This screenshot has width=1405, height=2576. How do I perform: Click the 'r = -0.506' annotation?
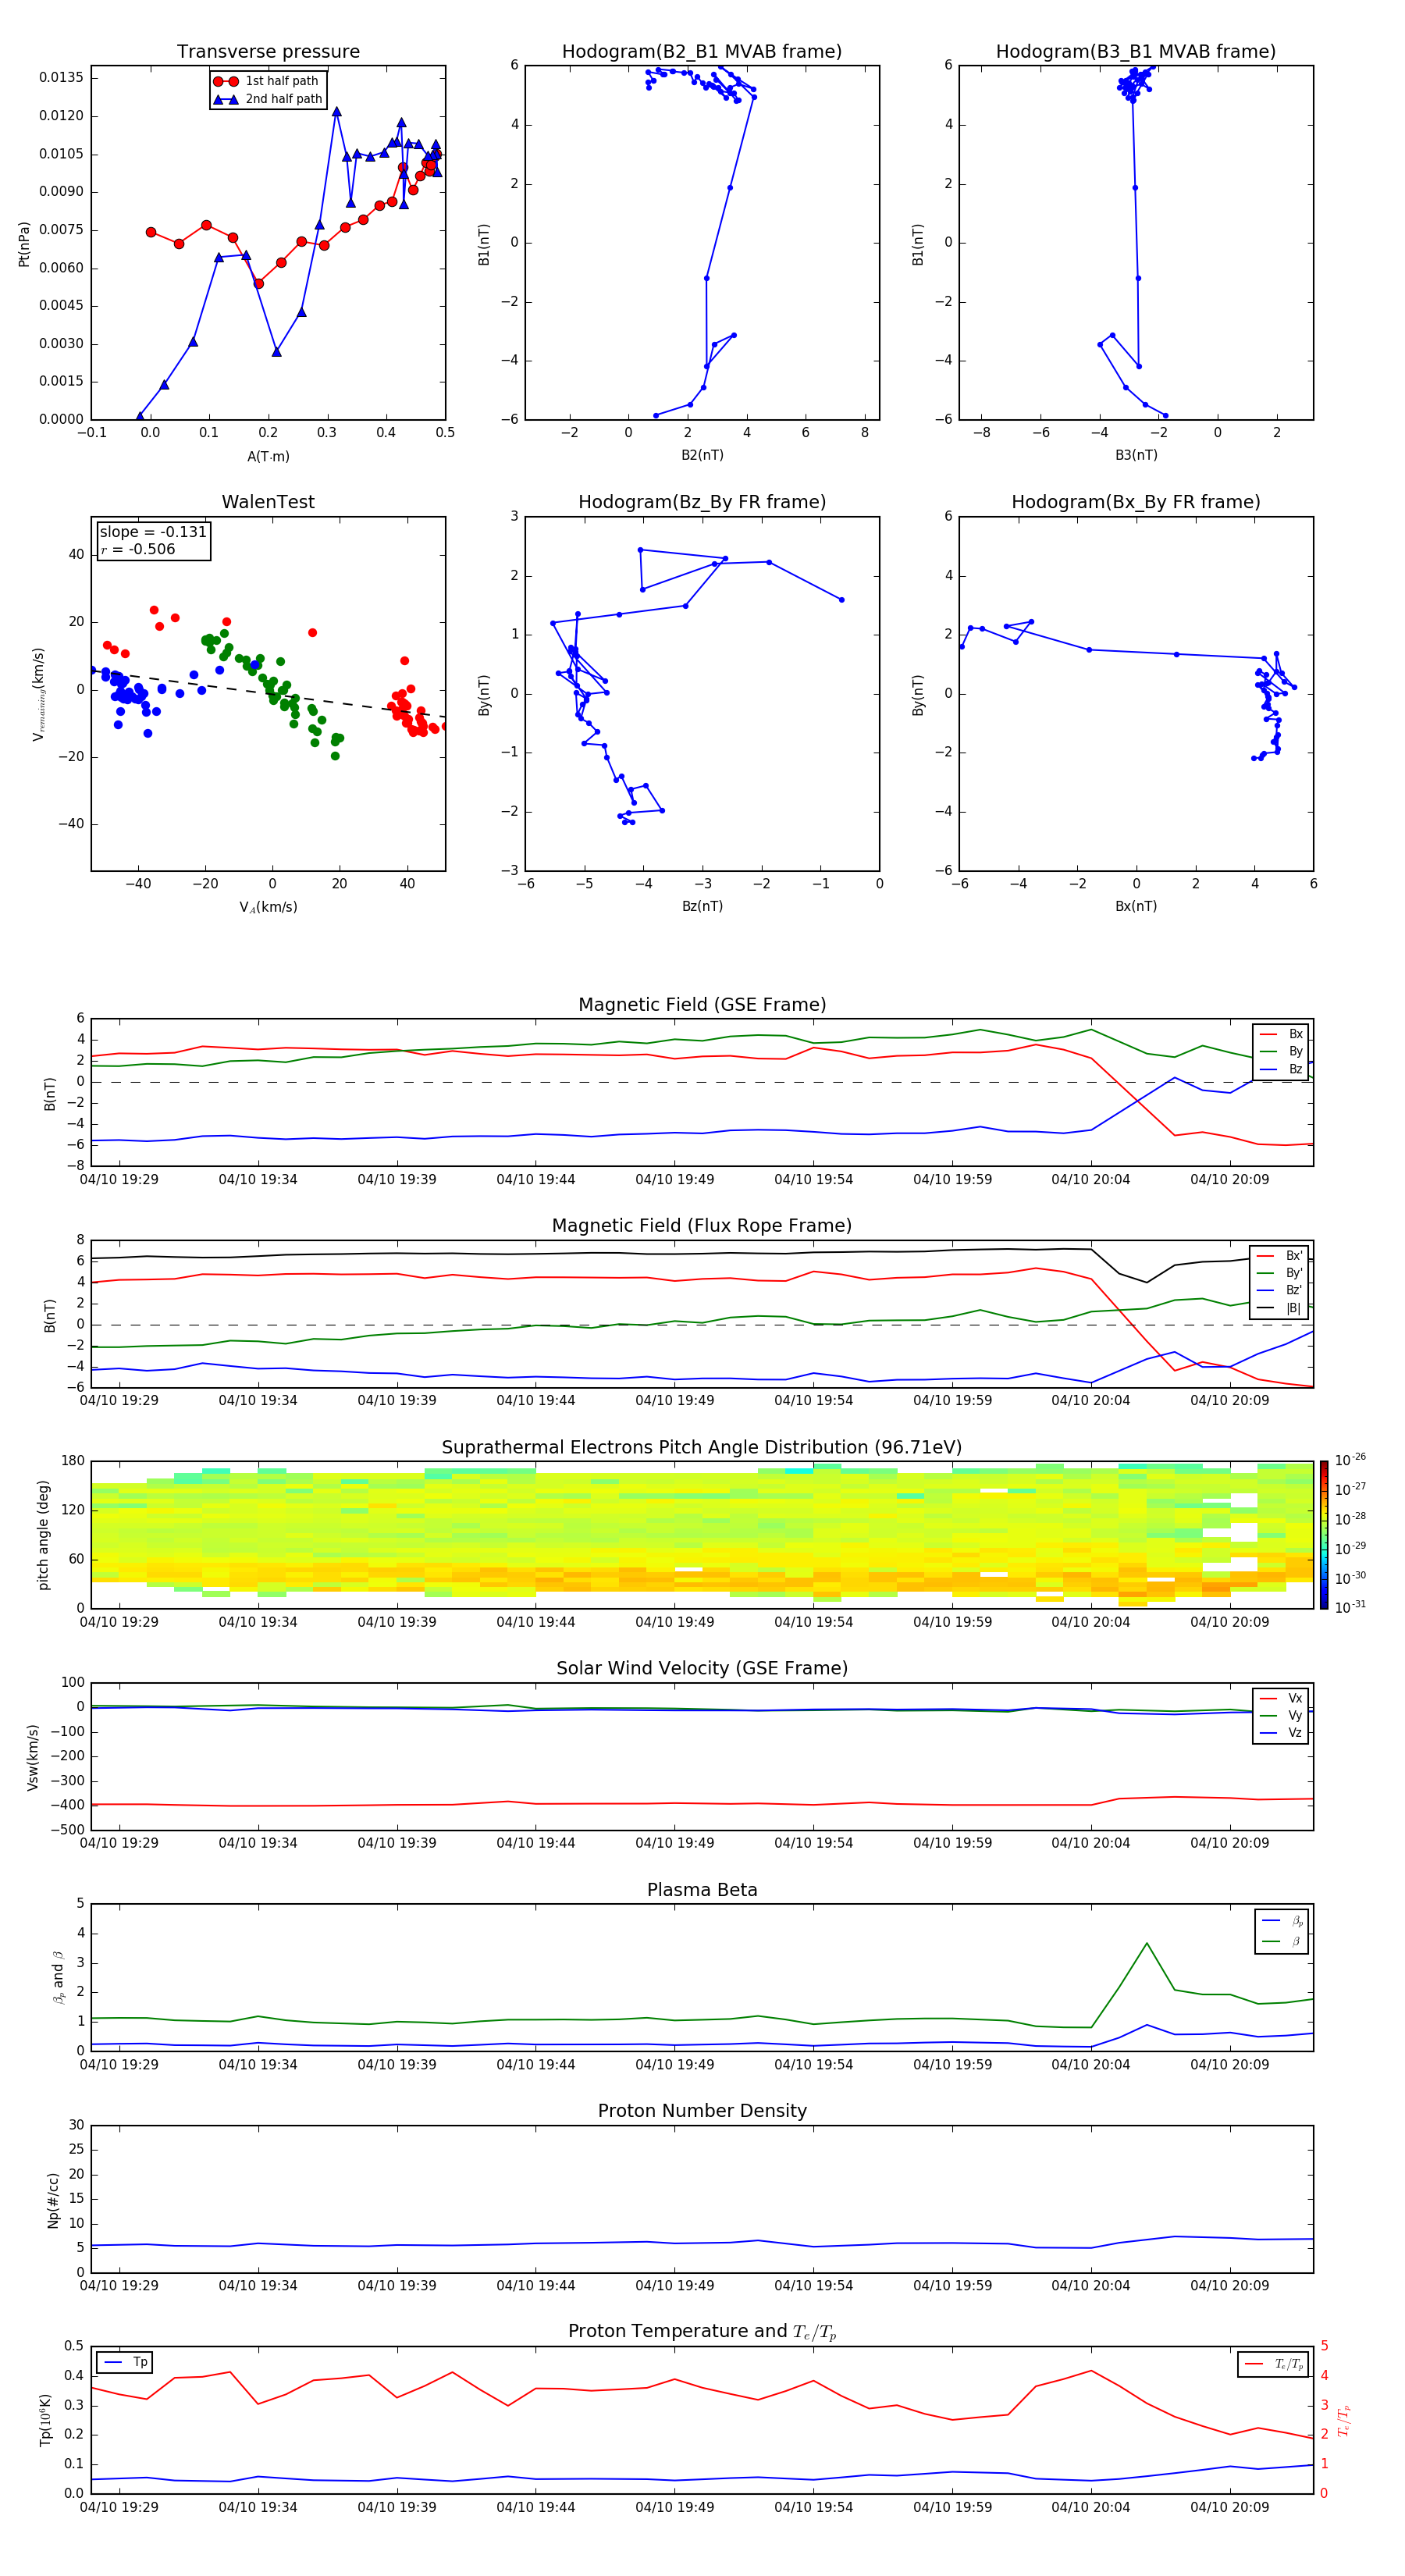138,549
